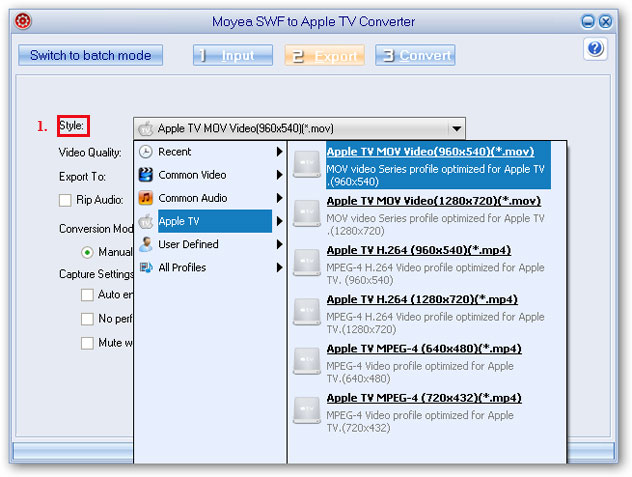Close the converter window
Viewport: 632px width, 477px height.
(605, 21)
